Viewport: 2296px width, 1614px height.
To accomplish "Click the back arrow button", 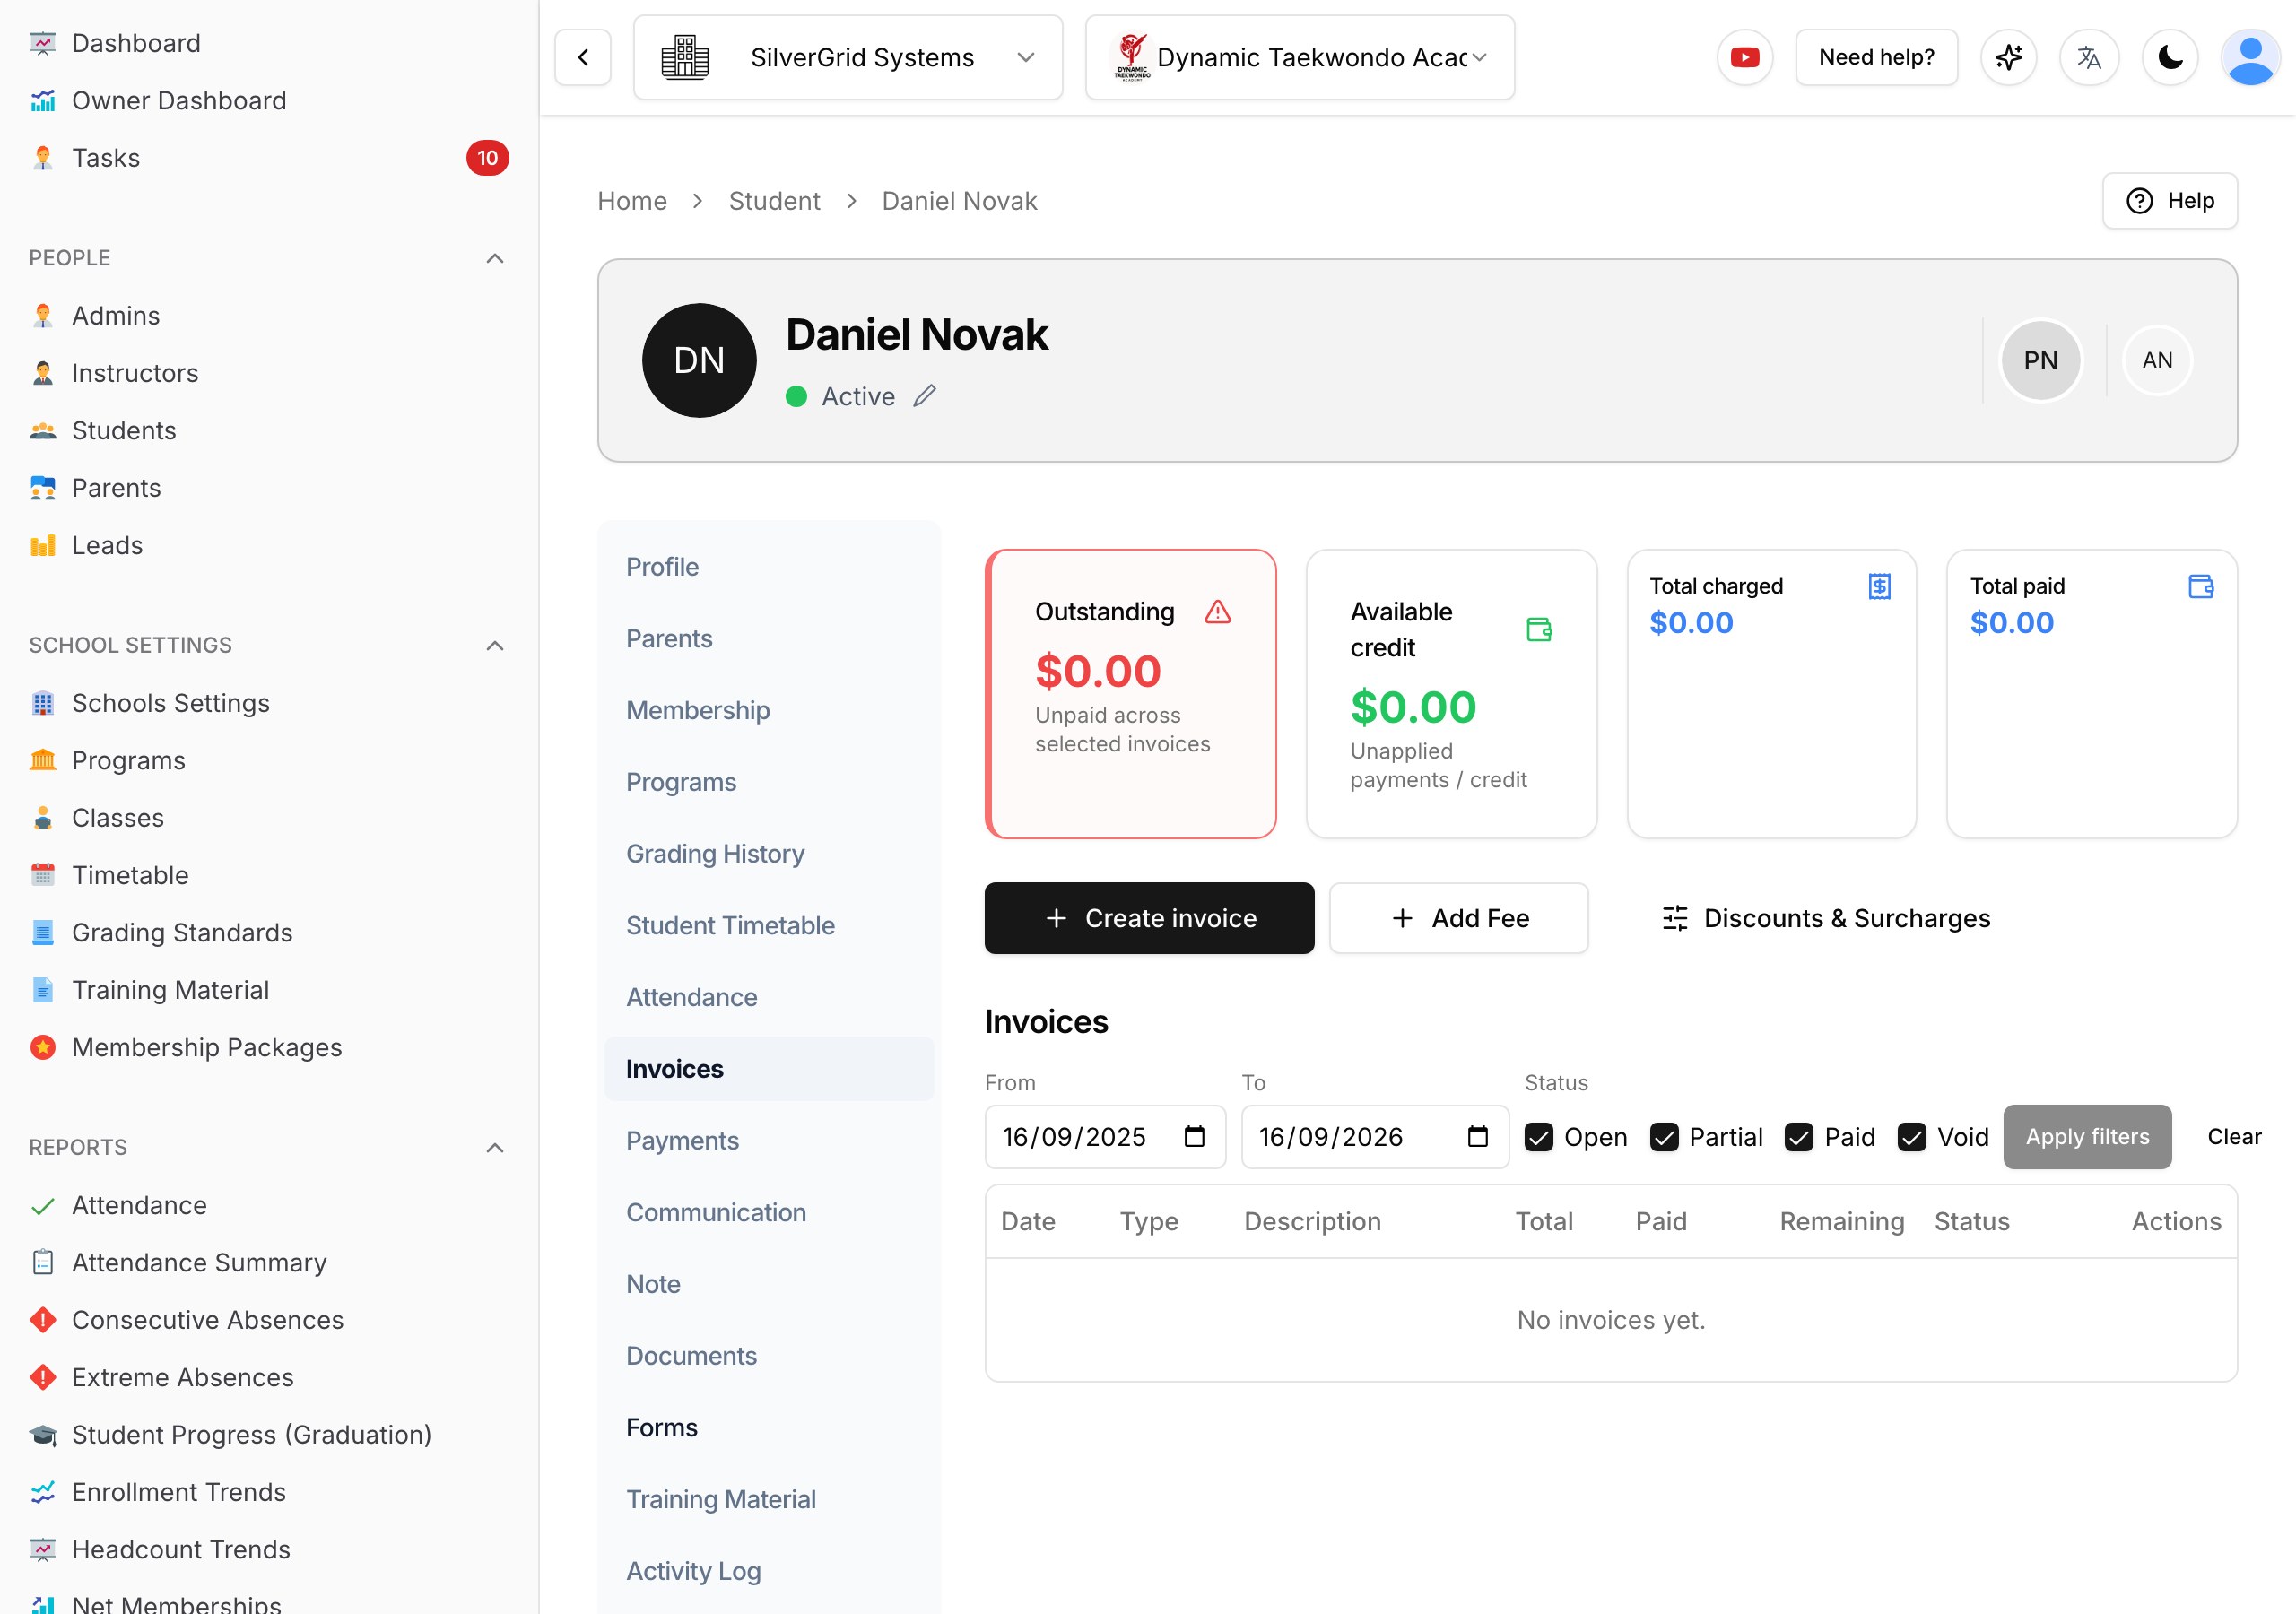I will pos(583,58).
